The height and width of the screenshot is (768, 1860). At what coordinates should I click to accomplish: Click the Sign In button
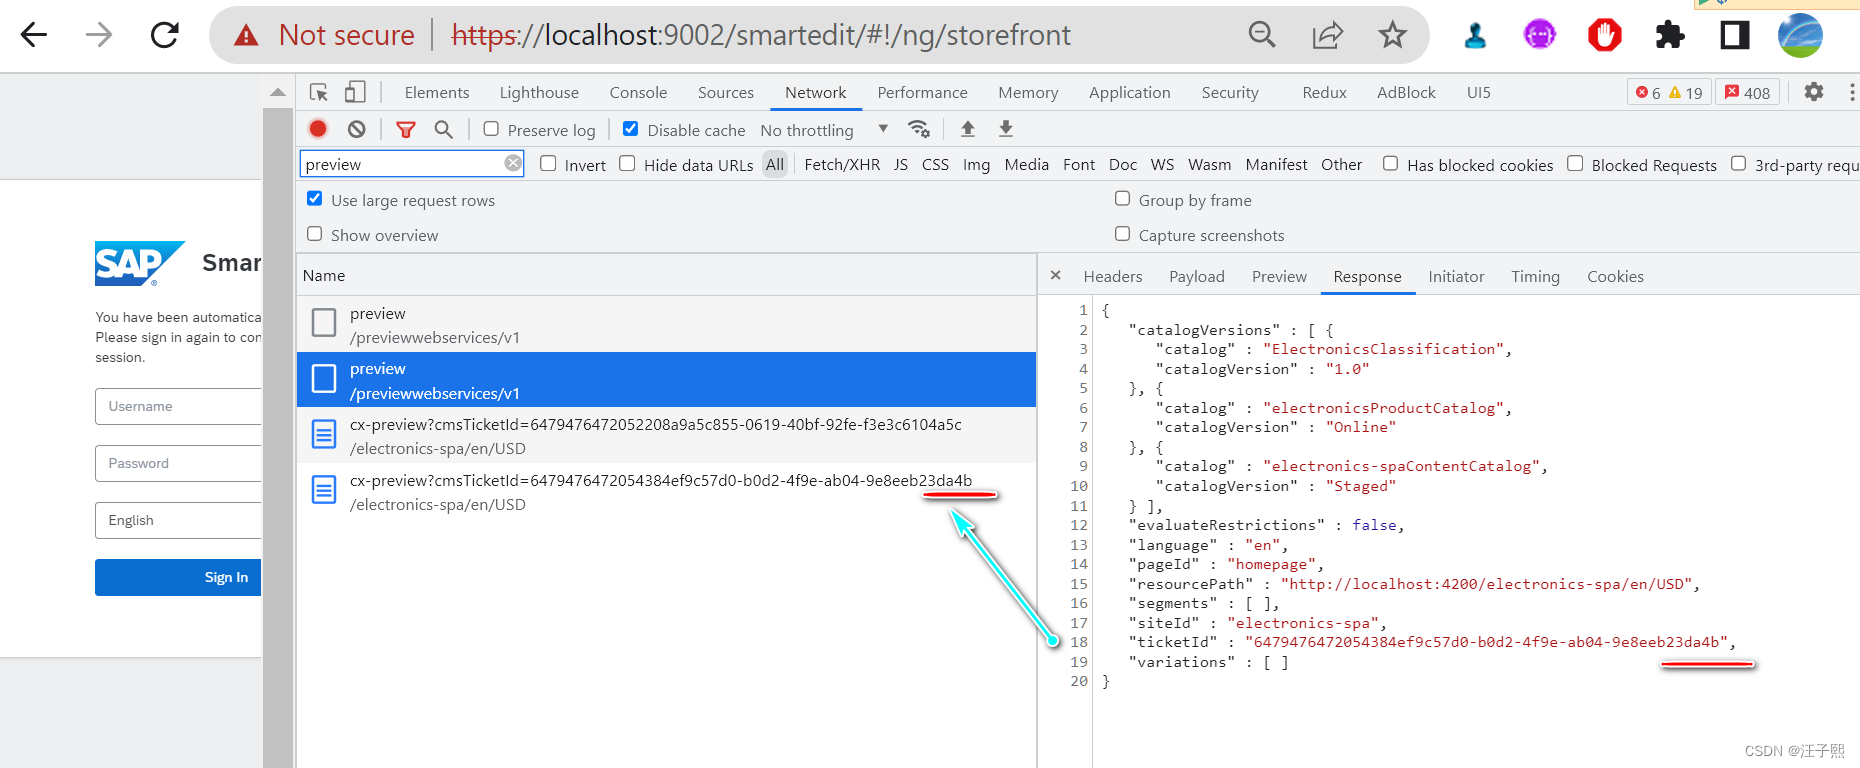tap(178, 577)
